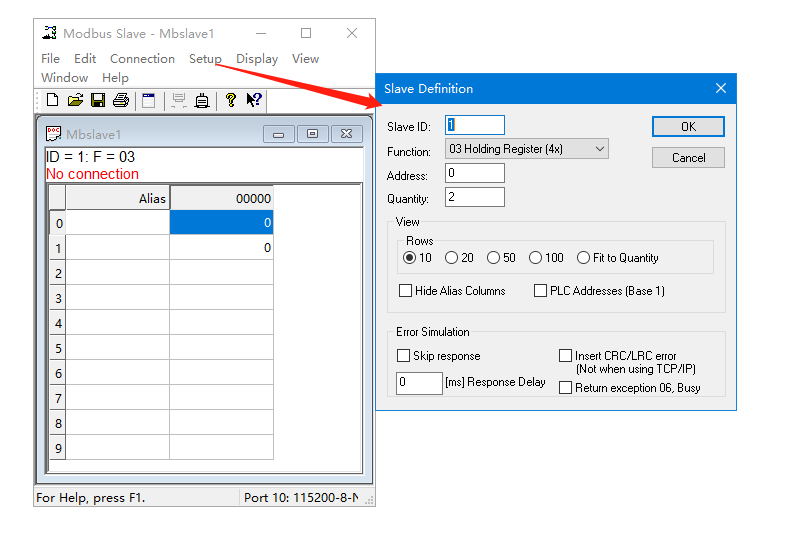Select the 20 rows radio button
Viewport: 804px width, 534px height.
452,258
